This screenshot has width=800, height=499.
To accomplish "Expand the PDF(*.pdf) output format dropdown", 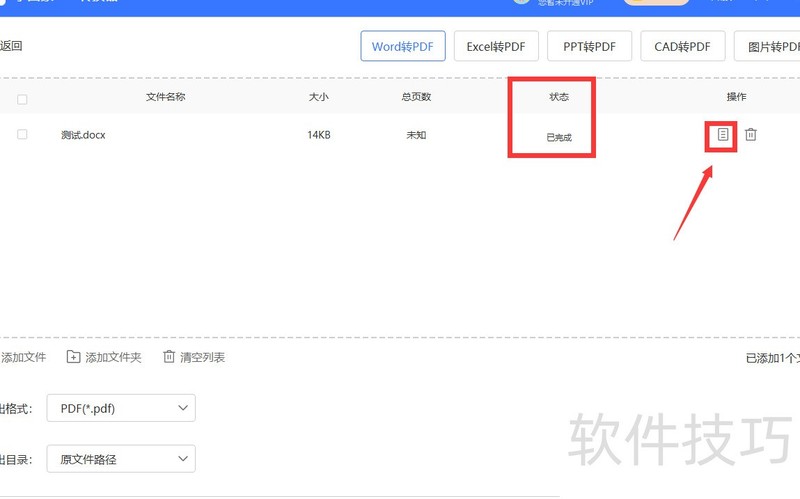I will (121, 408).
